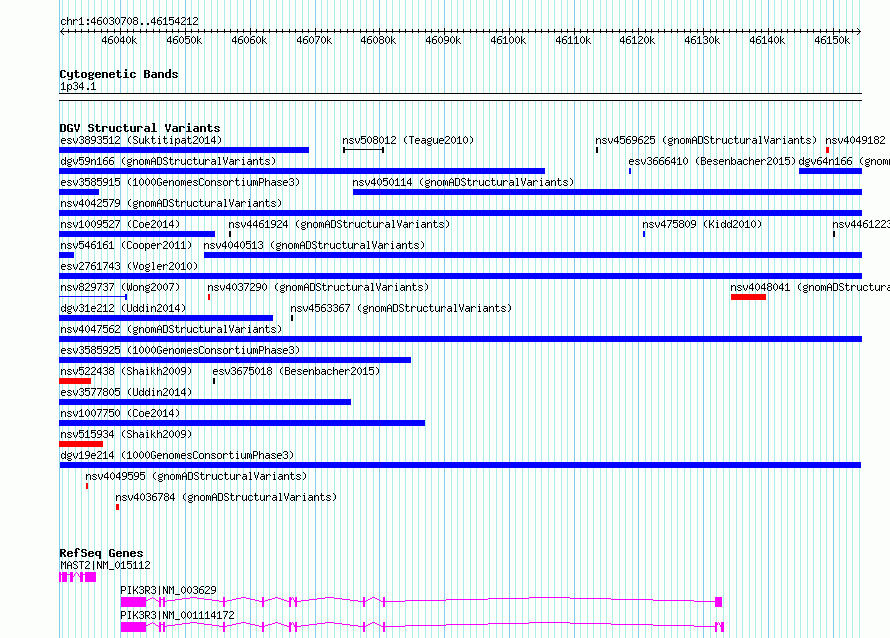Click the nsv1009527 (Coe2014) variant label

point(120,224)
